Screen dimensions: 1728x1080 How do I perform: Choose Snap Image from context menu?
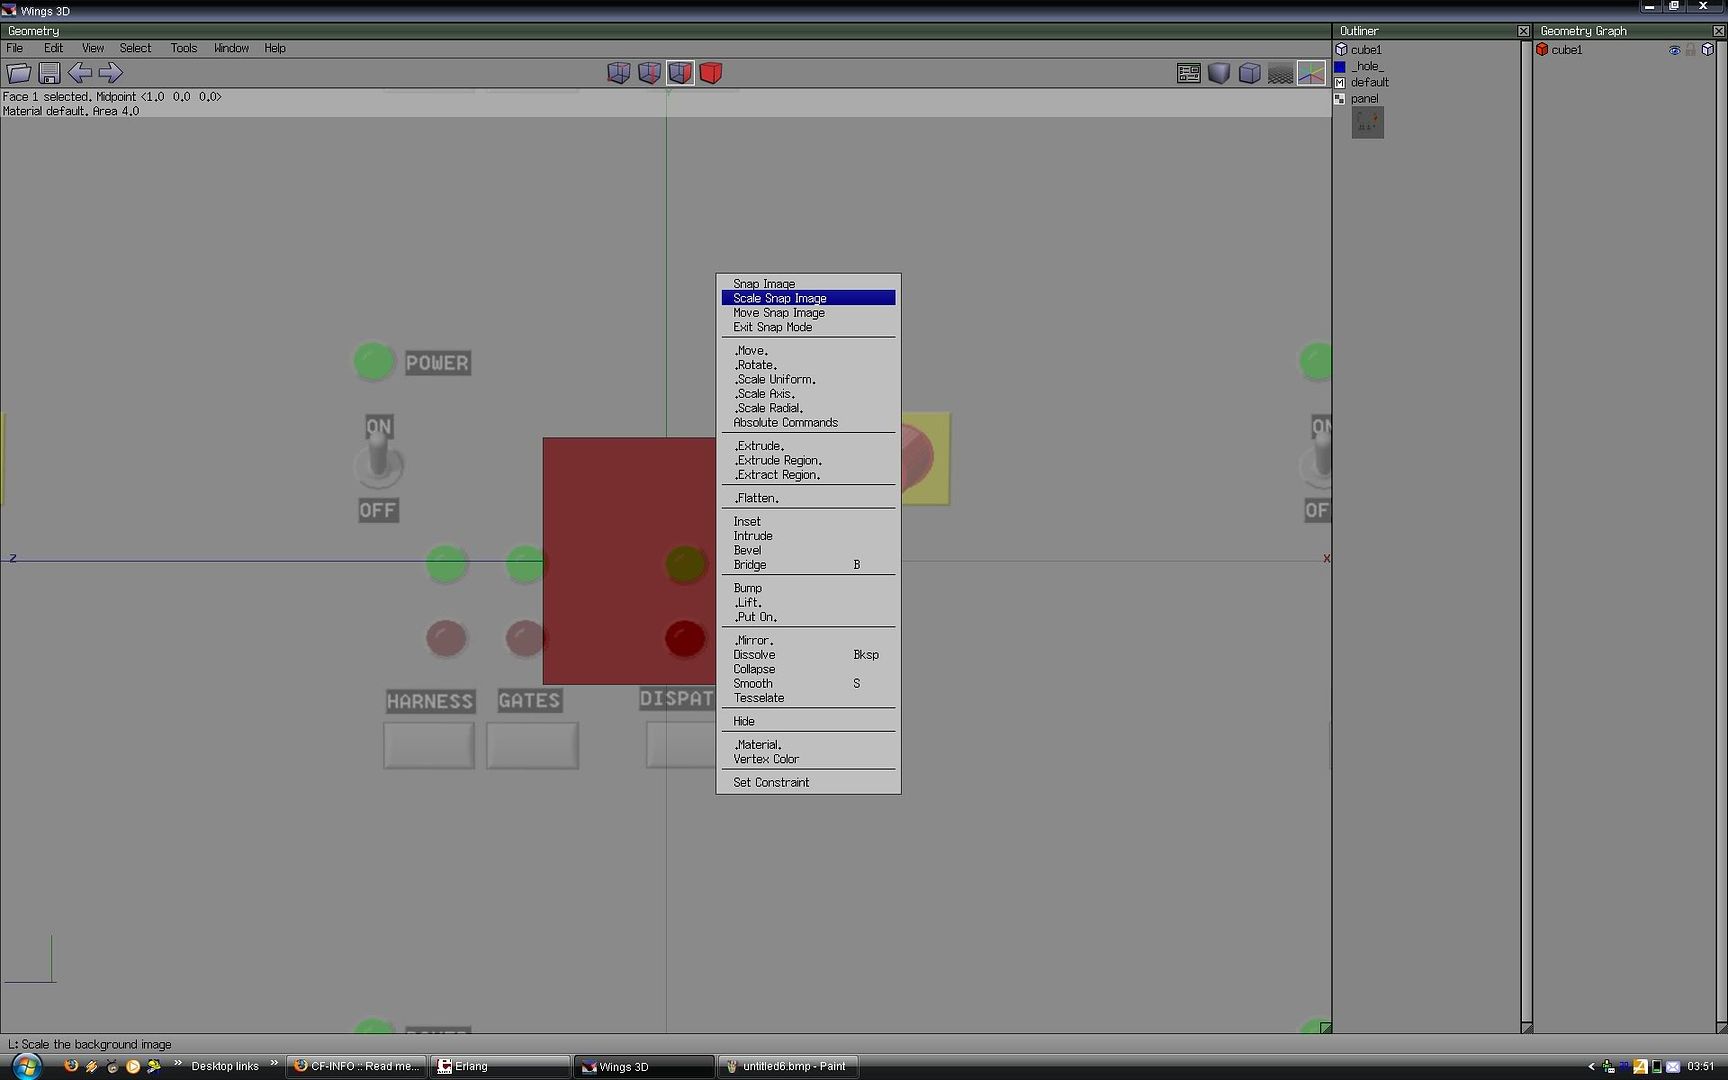point(808,284)
